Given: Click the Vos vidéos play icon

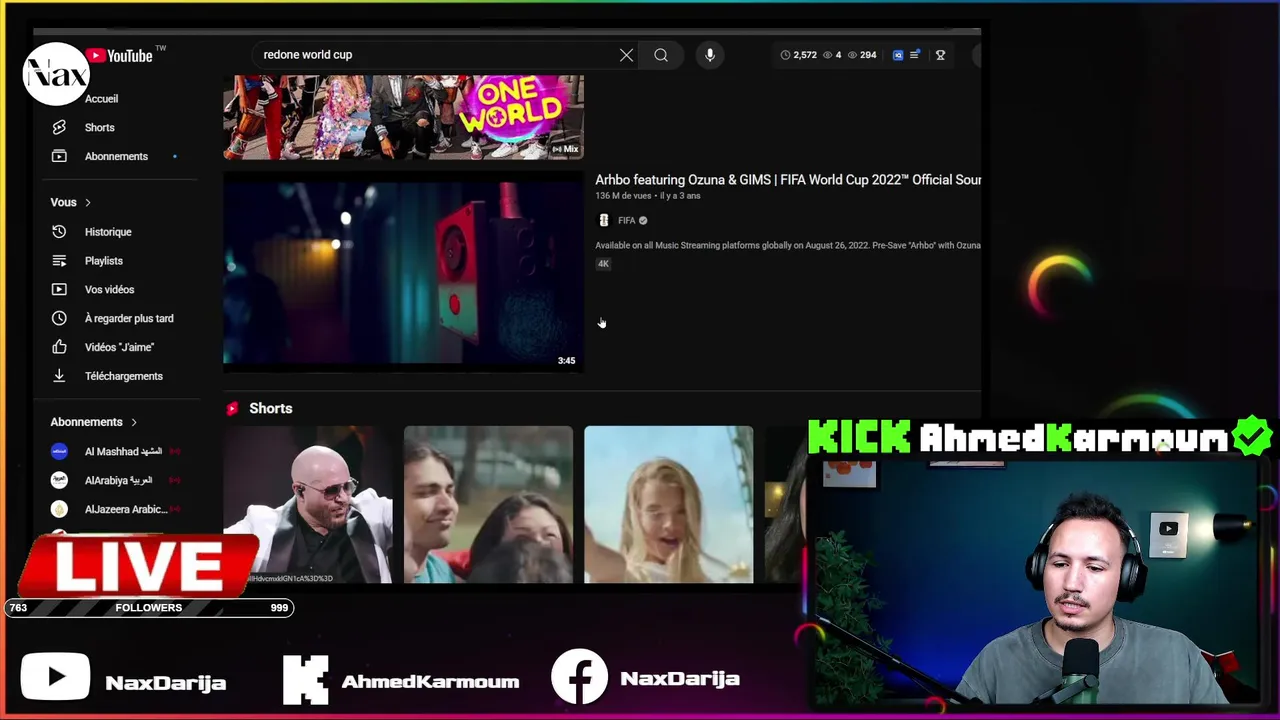Looking at the screenshot, I should click(59, 289).
